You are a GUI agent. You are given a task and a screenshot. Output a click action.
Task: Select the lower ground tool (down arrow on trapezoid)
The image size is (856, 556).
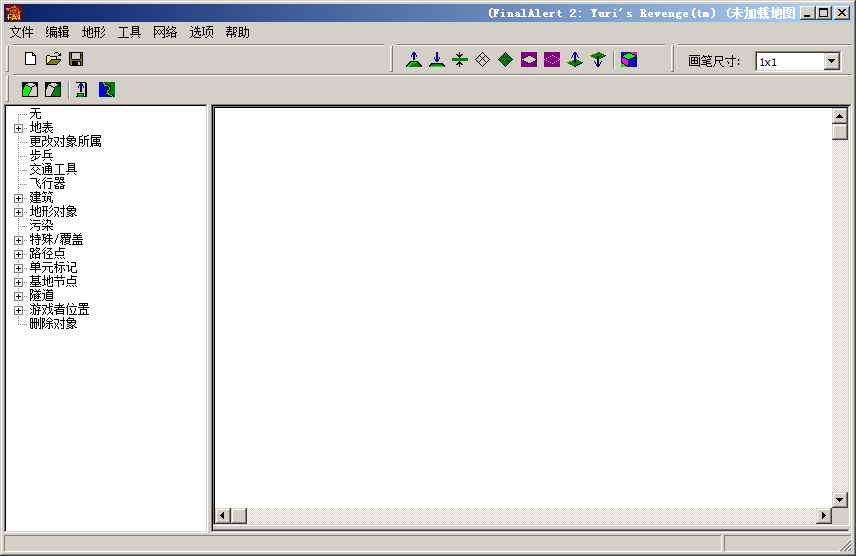(437, 60)
